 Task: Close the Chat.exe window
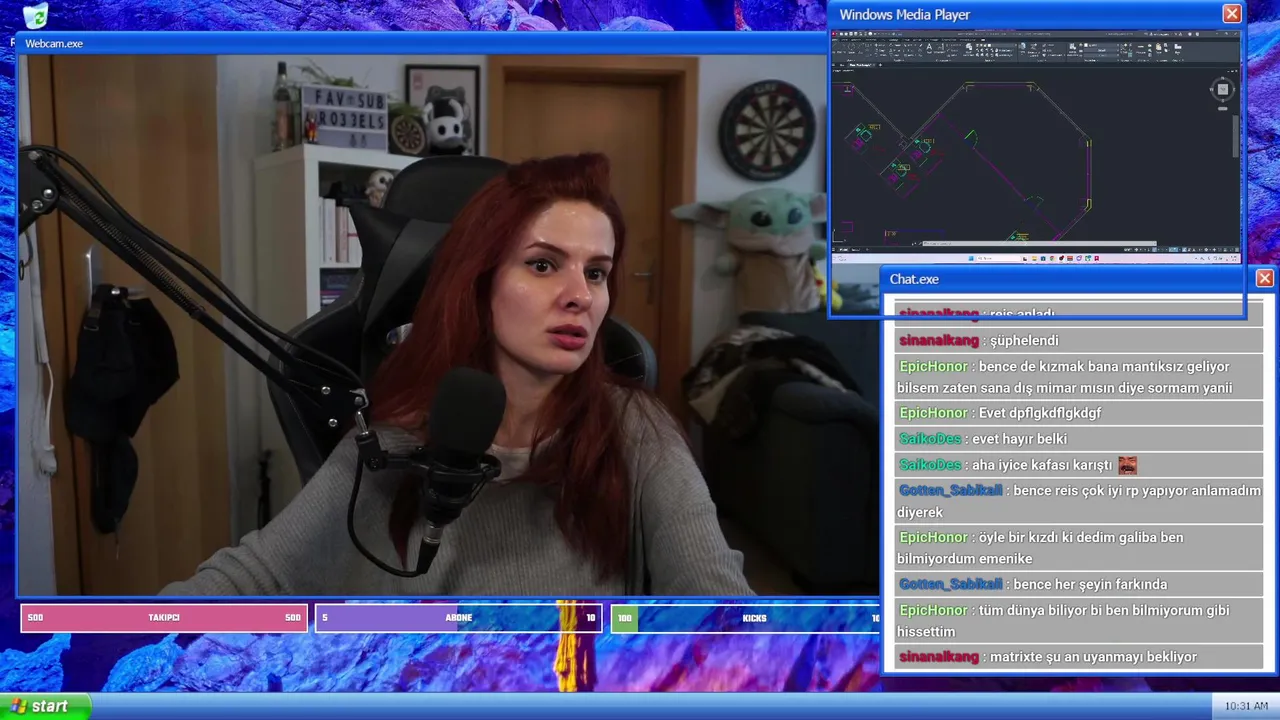[x=1264, y=278]
